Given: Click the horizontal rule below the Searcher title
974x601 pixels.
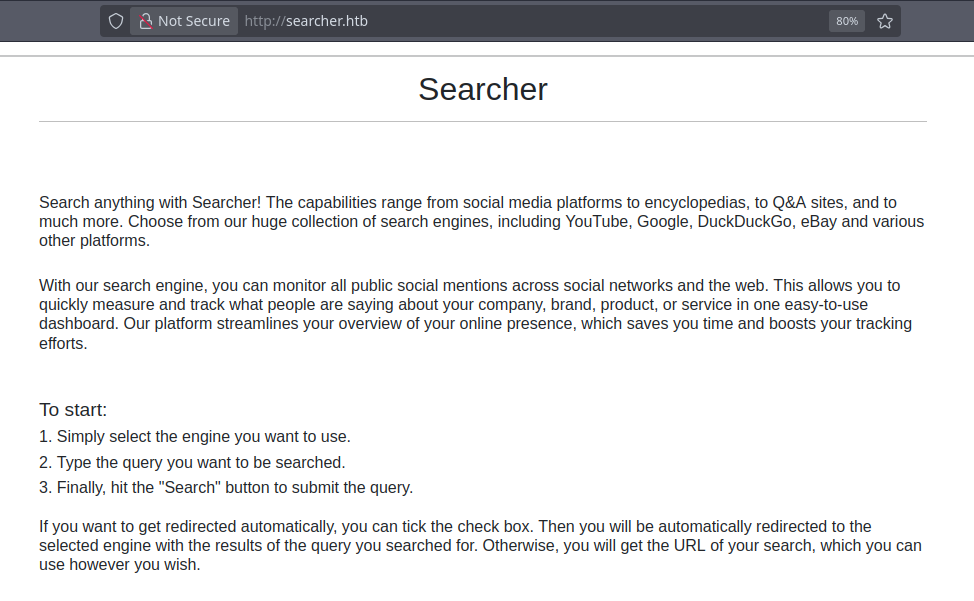Looking at the screenshot, I should (x=482, y=122).
